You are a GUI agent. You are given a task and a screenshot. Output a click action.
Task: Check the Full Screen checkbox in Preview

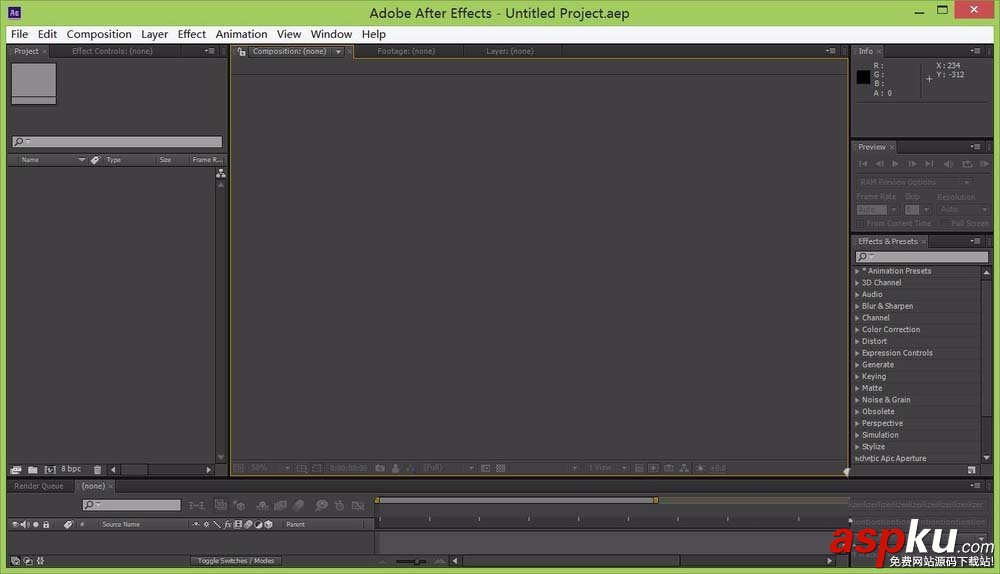point(944,224)
